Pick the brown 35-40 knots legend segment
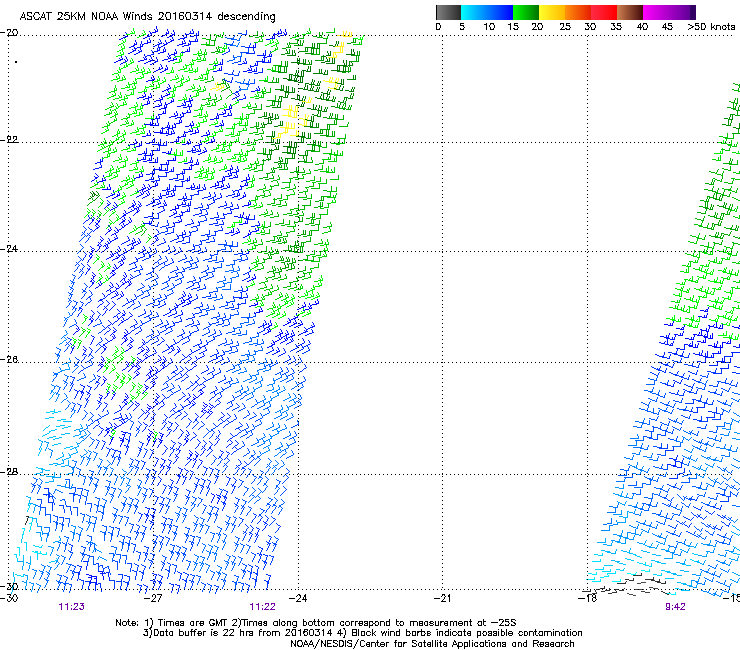This screenshot has height=650, width=740. click(x=630, y=12)
